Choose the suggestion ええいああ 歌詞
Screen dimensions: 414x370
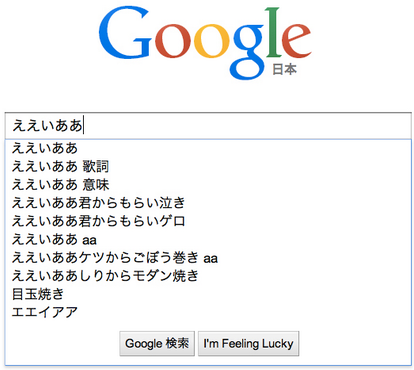208,166
